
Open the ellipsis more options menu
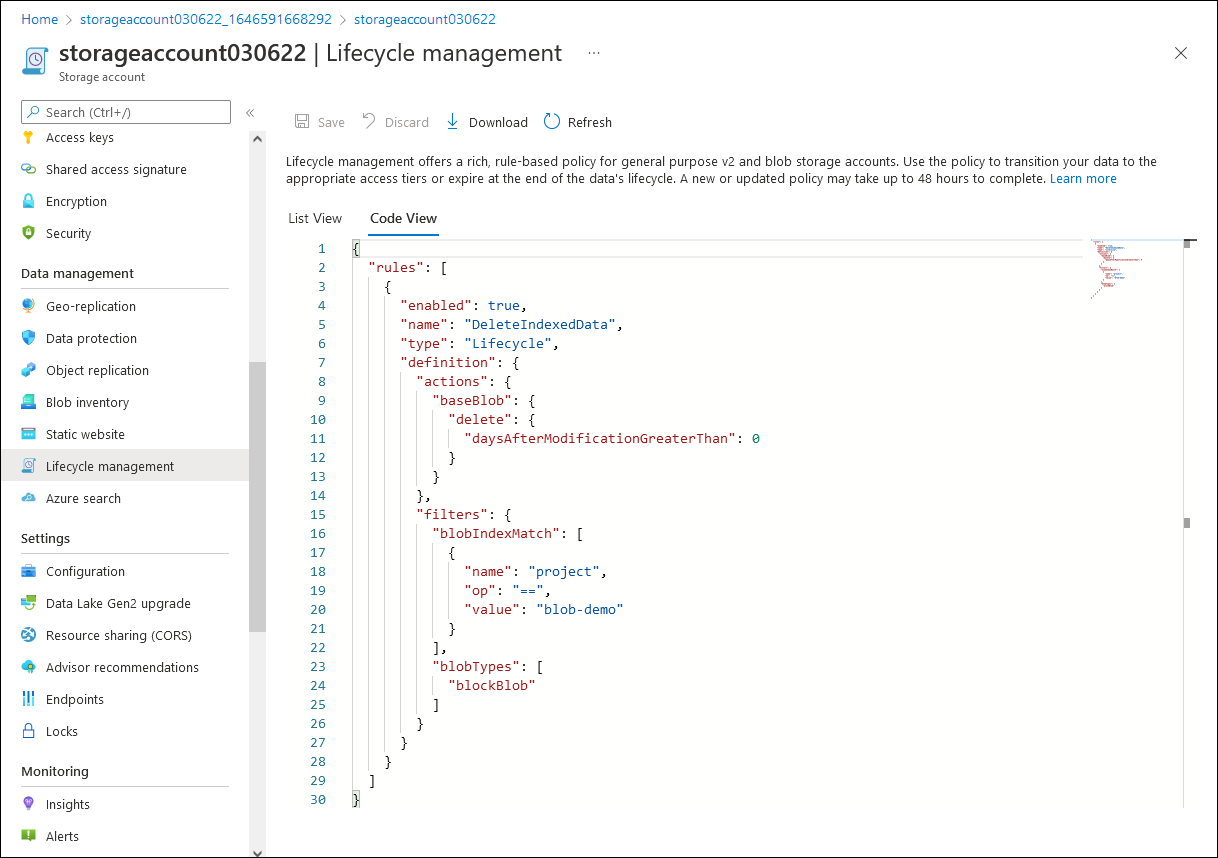[x=594, y=53]
